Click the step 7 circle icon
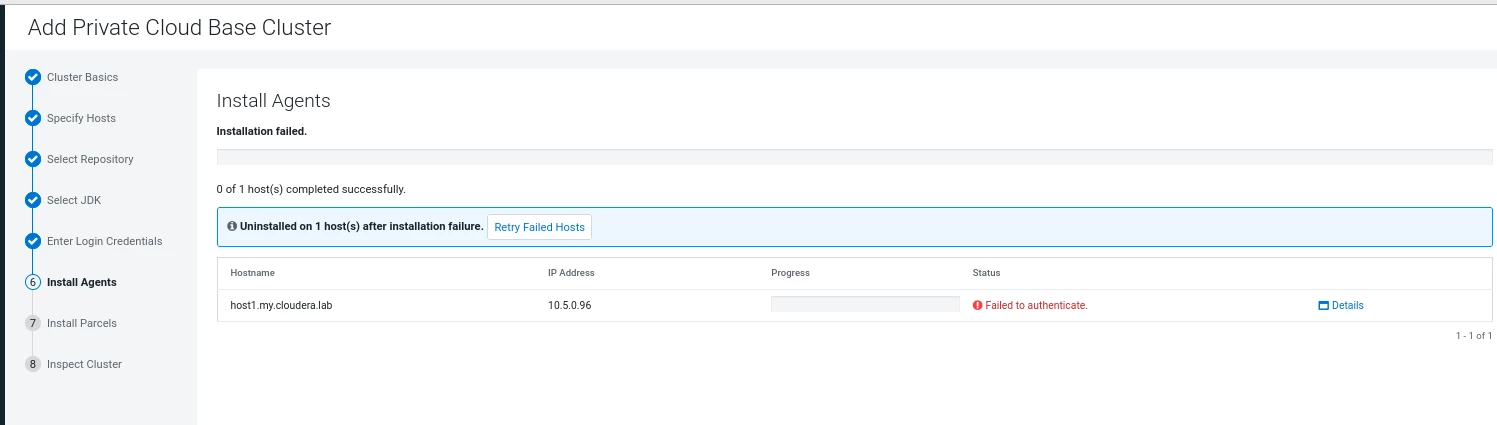Image resolution: width=1497 pixels, height=425 pixels. coord(32,323)
